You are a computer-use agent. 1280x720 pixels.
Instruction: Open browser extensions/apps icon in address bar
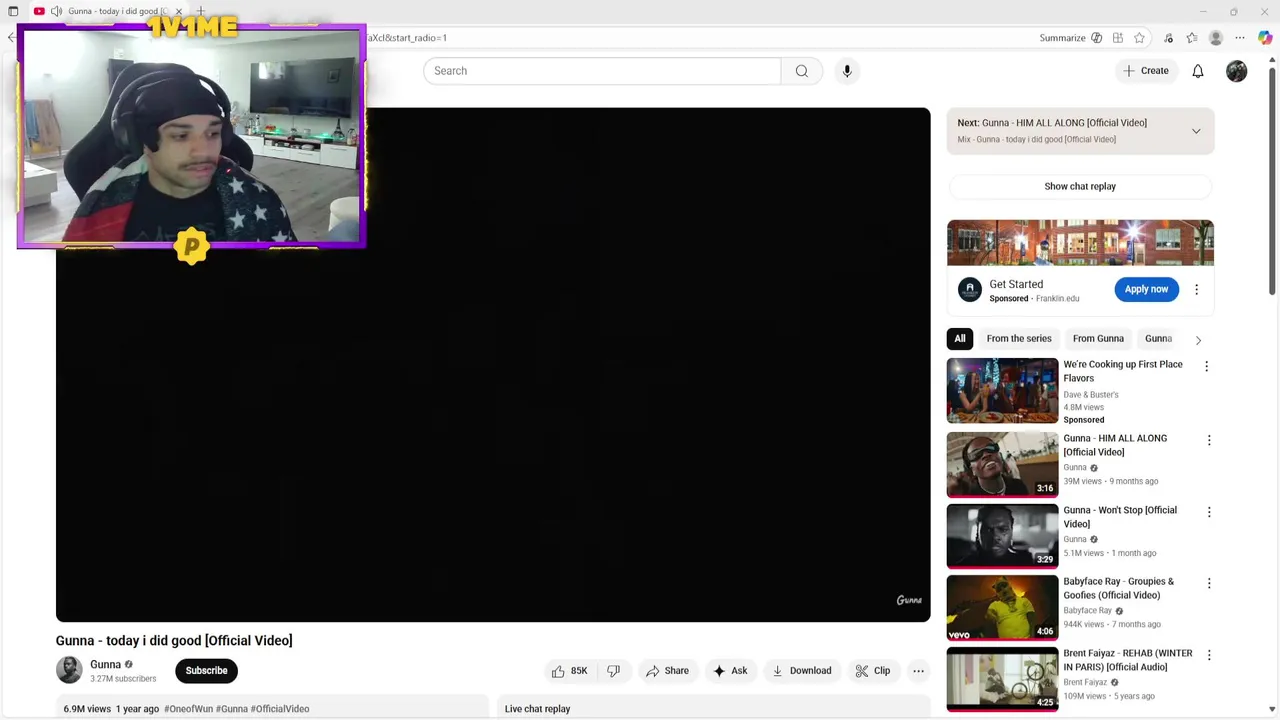coord(1118,38)
